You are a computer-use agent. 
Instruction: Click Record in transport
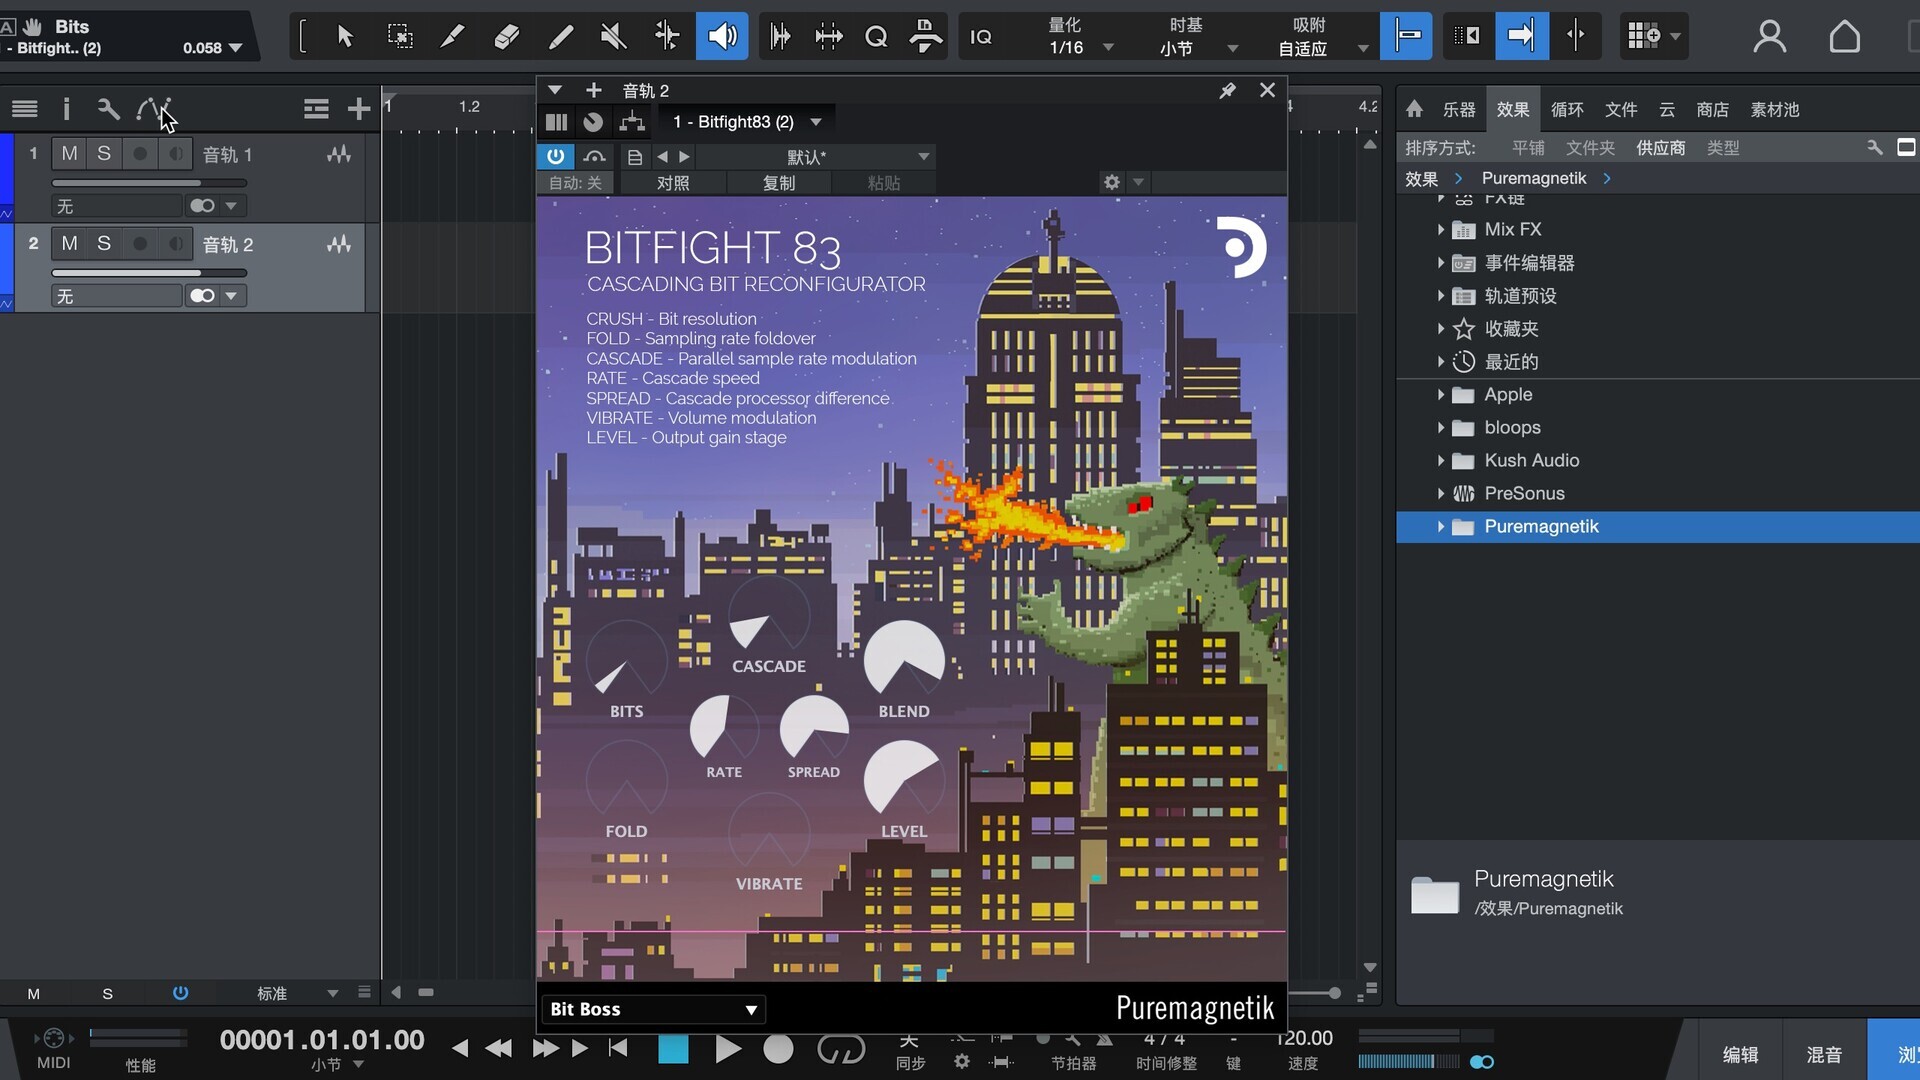[778, 1049]
